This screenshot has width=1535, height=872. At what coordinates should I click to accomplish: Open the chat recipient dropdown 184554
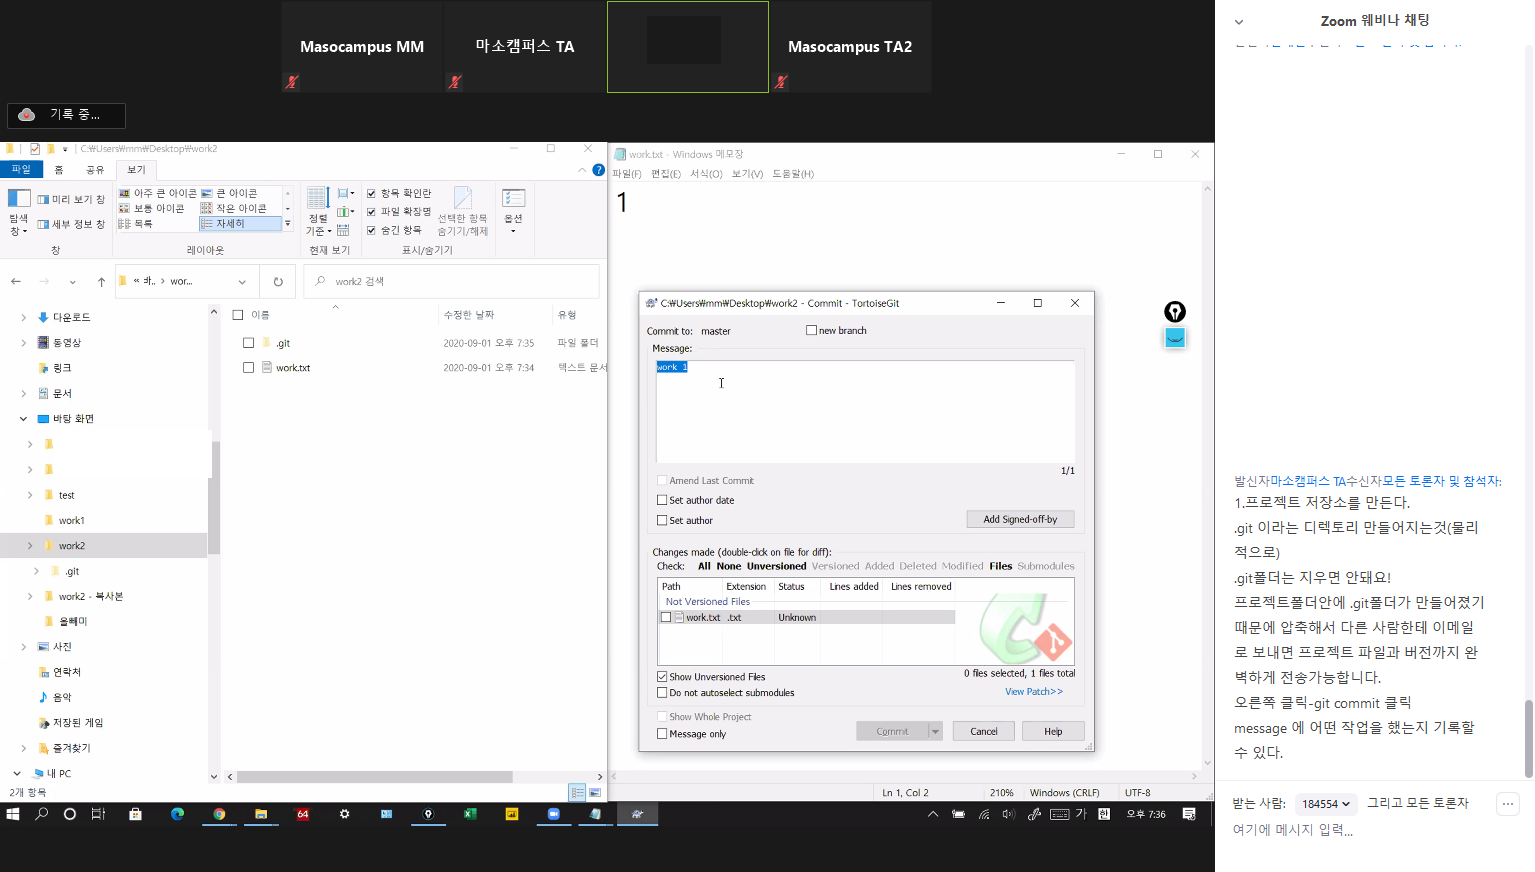pos(1325,804)
